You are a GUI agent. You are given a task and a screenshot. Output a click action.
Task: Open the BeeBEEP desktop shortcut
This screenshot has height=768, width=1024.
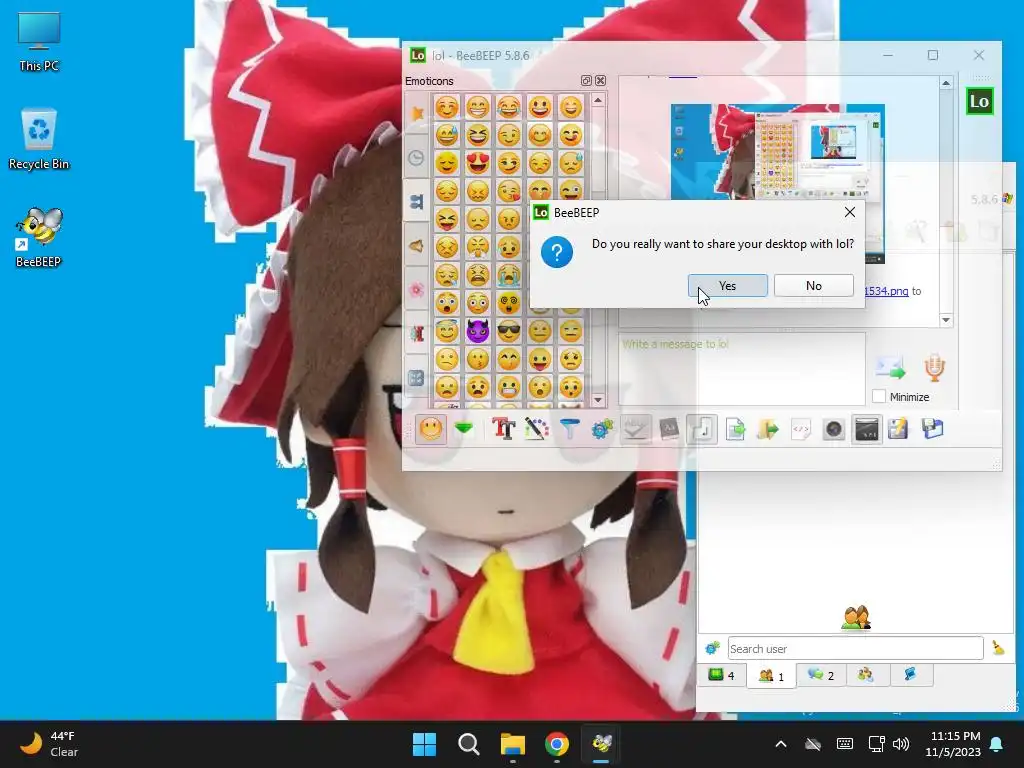(x=39, y=237)
